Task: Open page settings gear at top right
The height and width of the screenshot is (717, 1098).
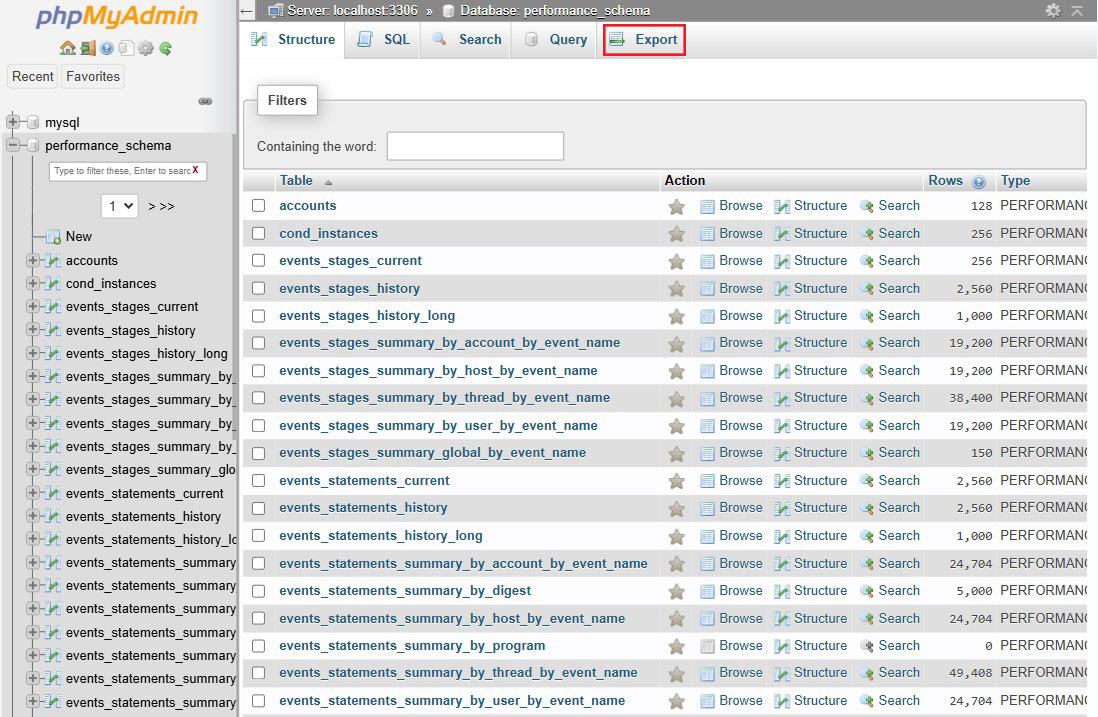Action: [x=1053, y=11]
